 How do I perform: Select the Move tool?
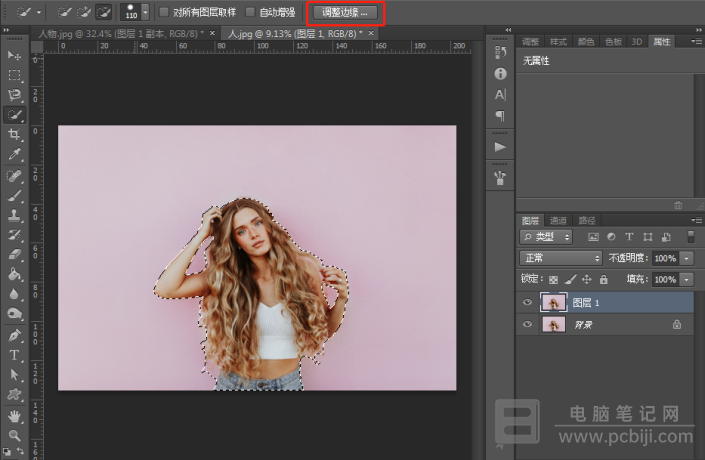14,55
